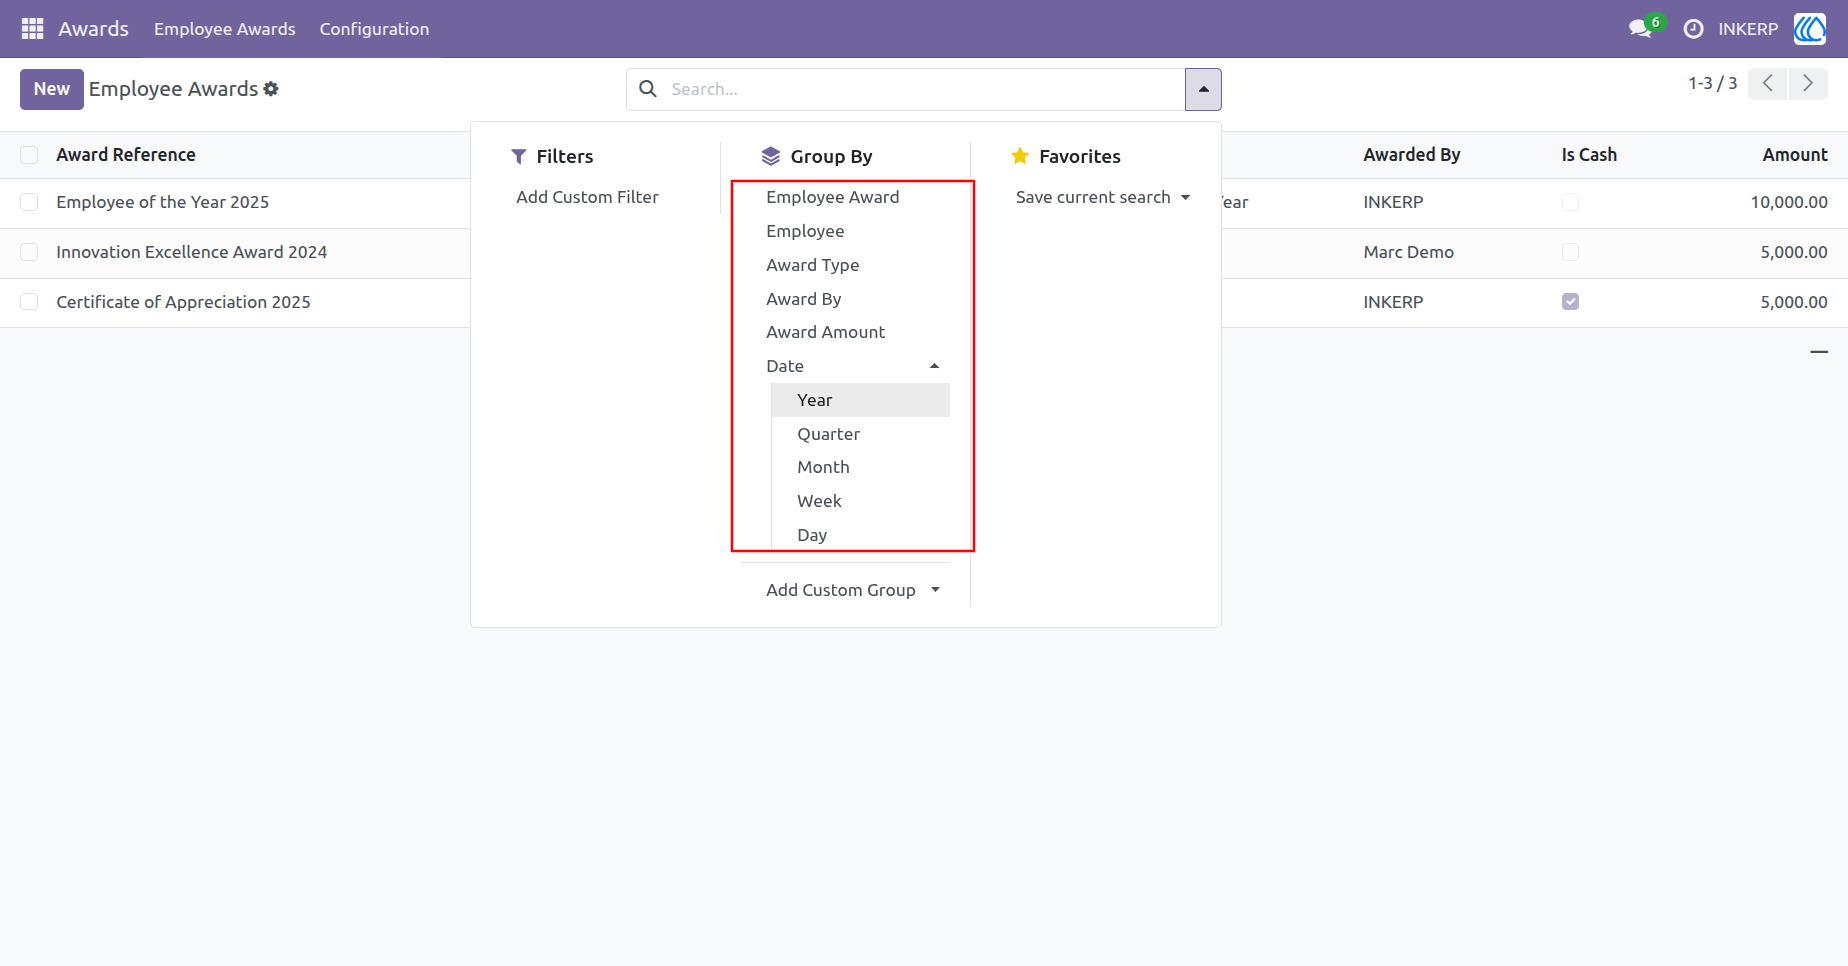The width and height of the screenshot is (1848, 966).
Task: Go to next page arrow
Action: 1808,84
